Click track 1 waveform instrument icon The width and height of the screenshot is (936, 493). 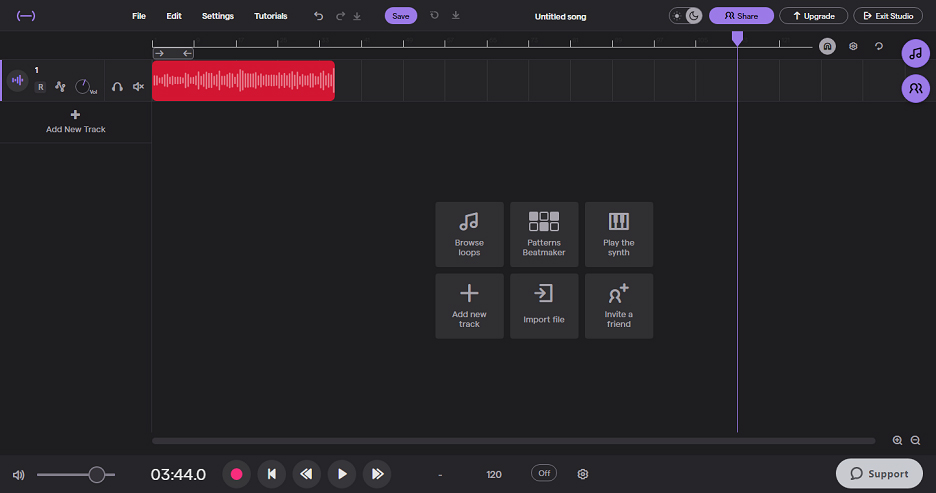[x=17, y=80]
